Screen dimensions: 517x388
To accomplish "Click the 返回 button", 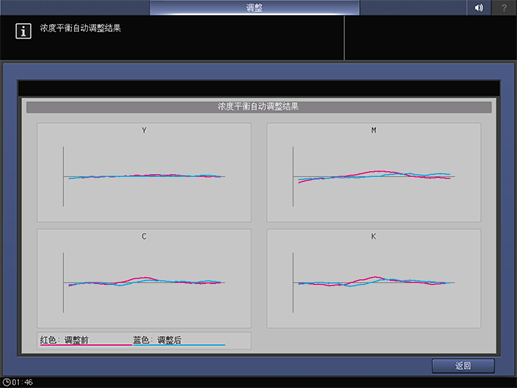I will [463, 366].
